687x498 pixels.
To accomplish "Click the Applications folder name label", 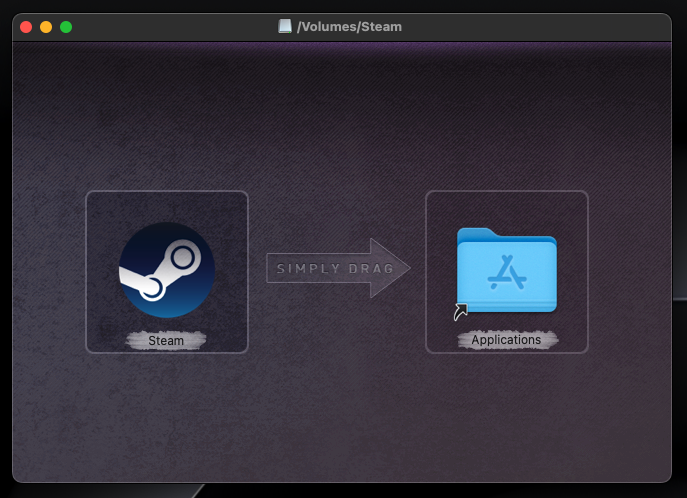I will 506,340.
